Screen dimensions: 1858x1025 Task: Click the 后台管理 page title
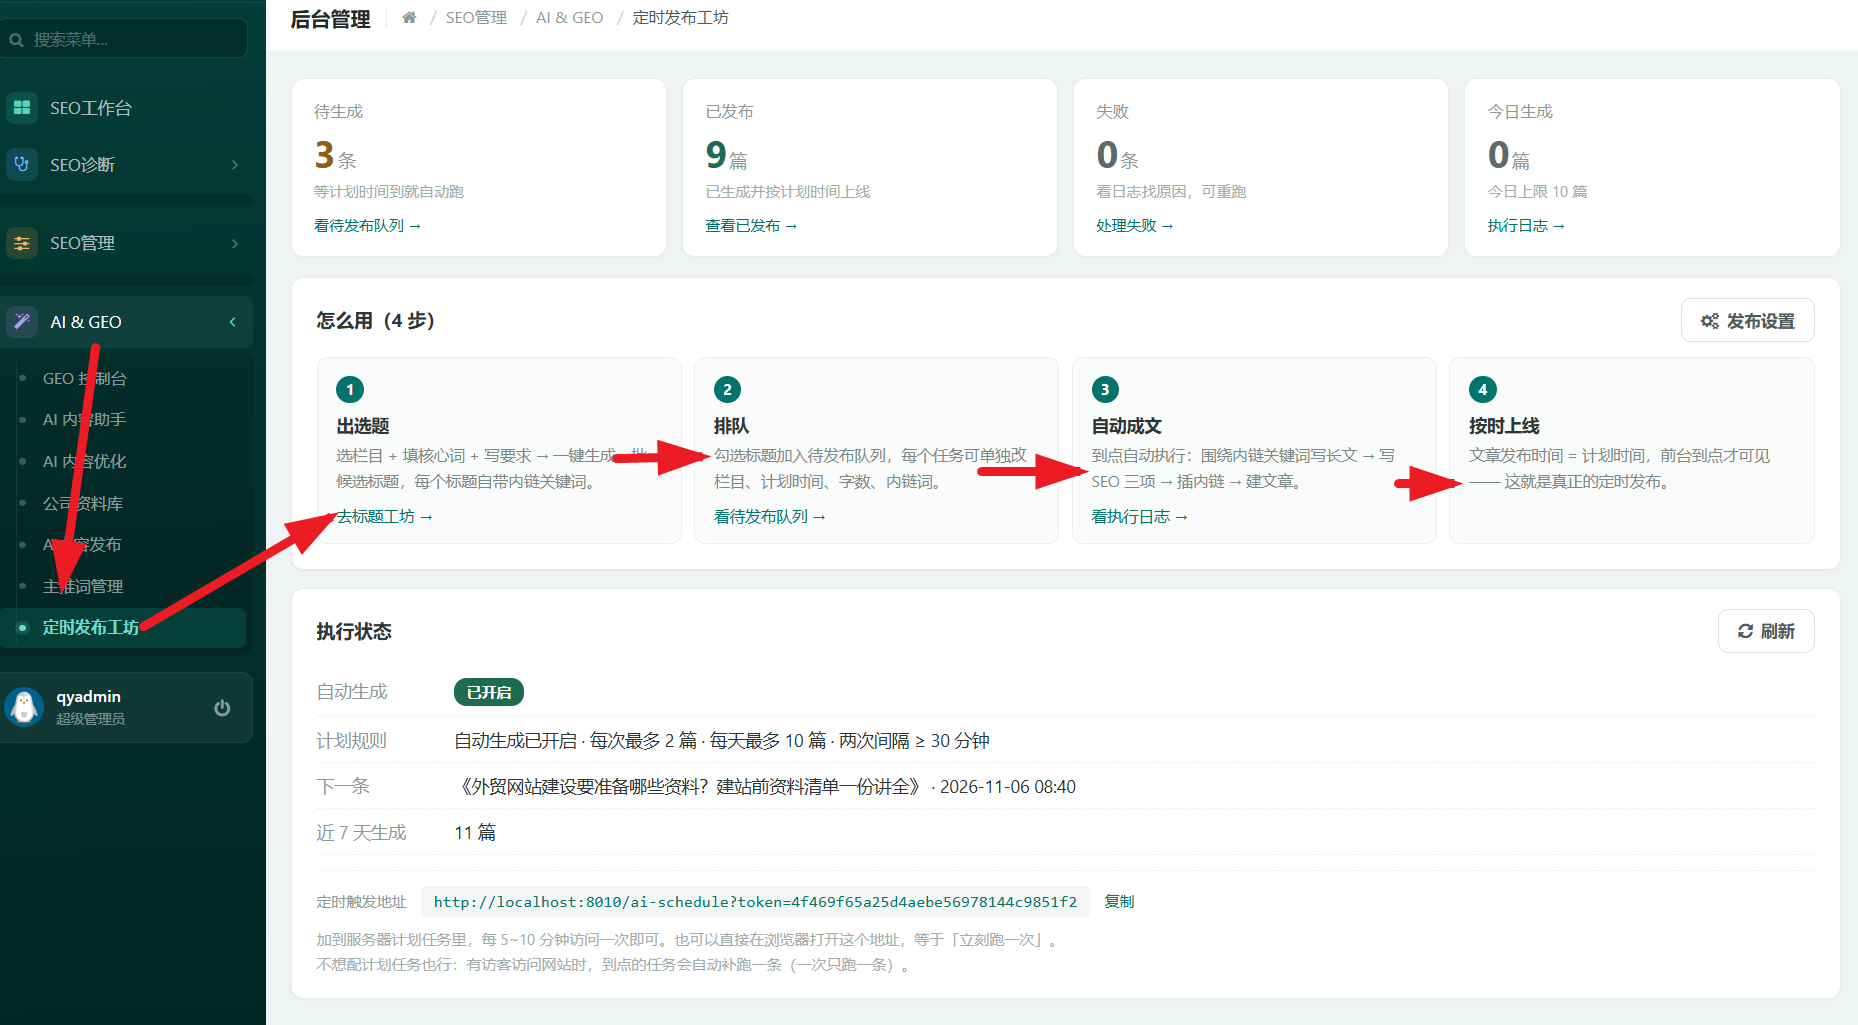330,19
